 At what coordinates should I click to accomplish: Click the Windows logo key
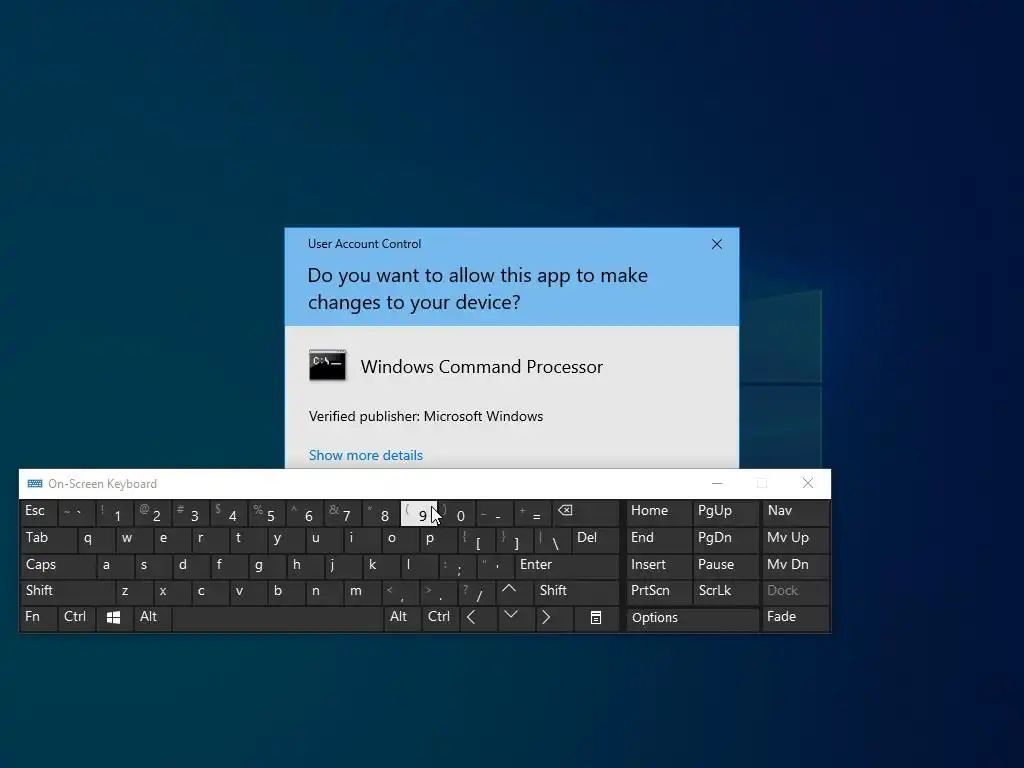113,618
